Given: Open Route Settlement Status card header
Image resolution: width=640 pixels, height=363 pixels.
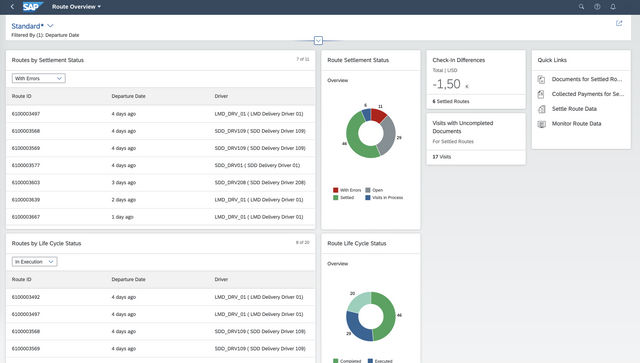Looking at the screenshot, I should [371, 60].
